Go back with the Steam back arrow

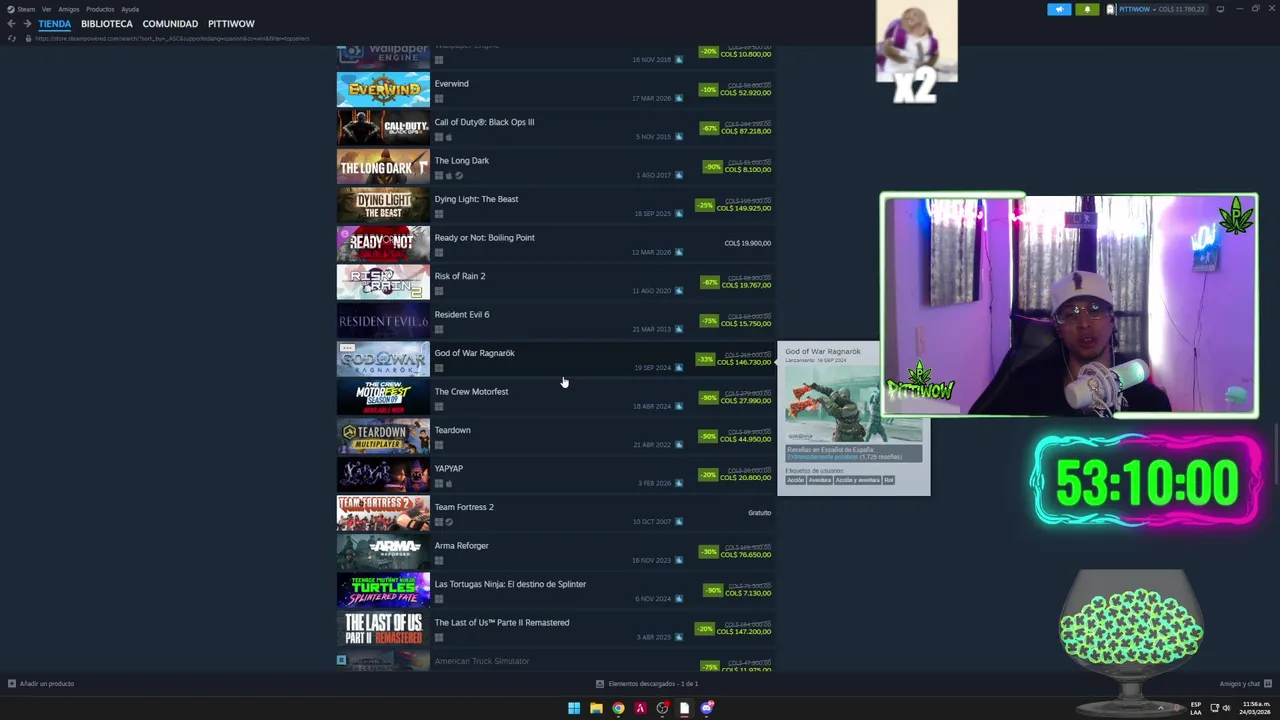point(11,24)
